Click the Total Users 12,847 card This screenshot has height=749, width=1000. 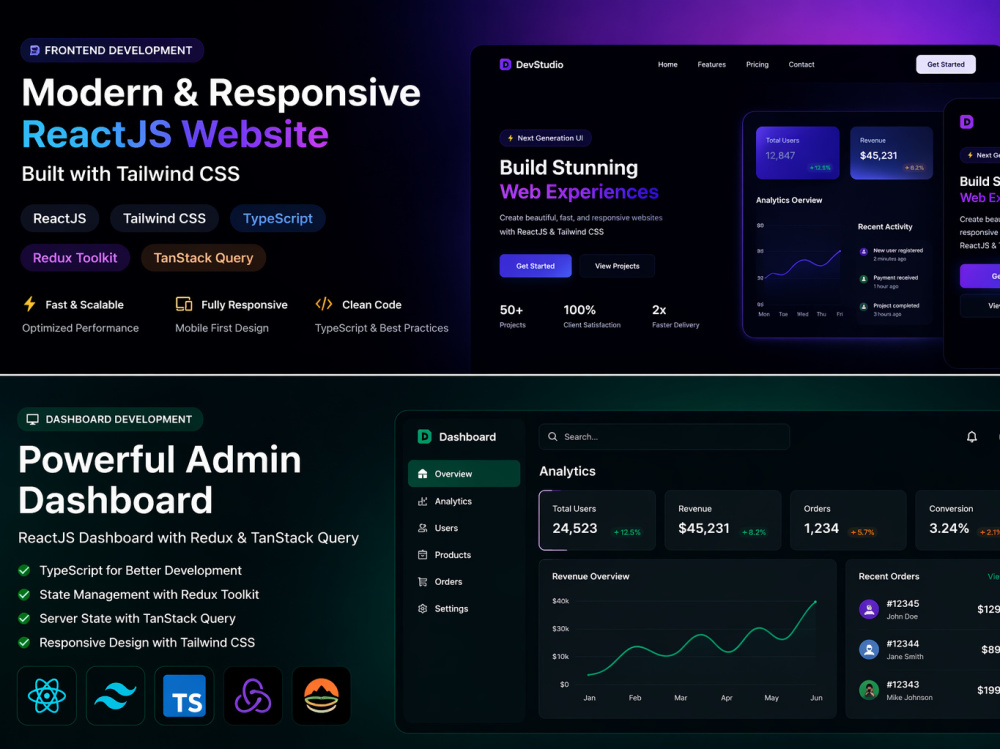(797, 153)
